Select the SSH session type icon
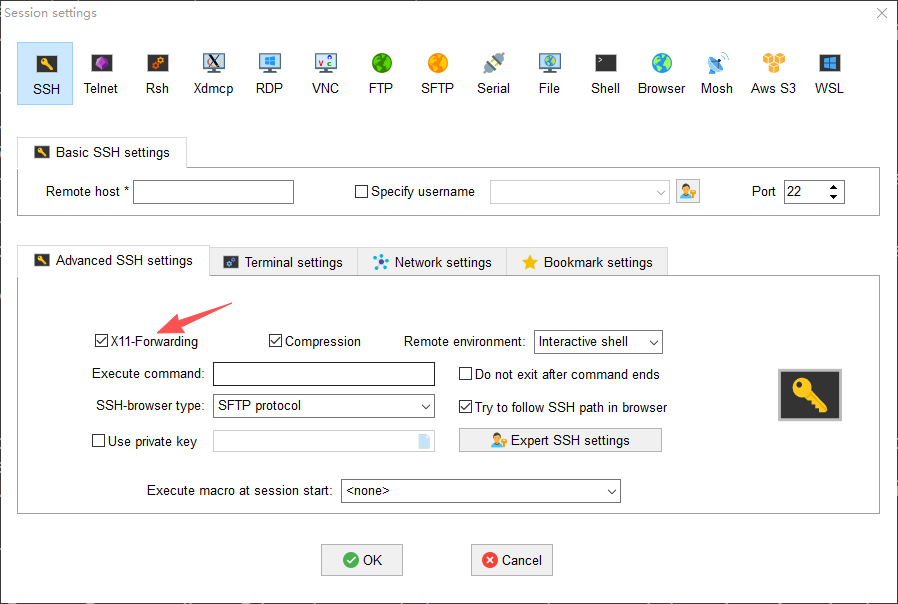 click(45, 73)
